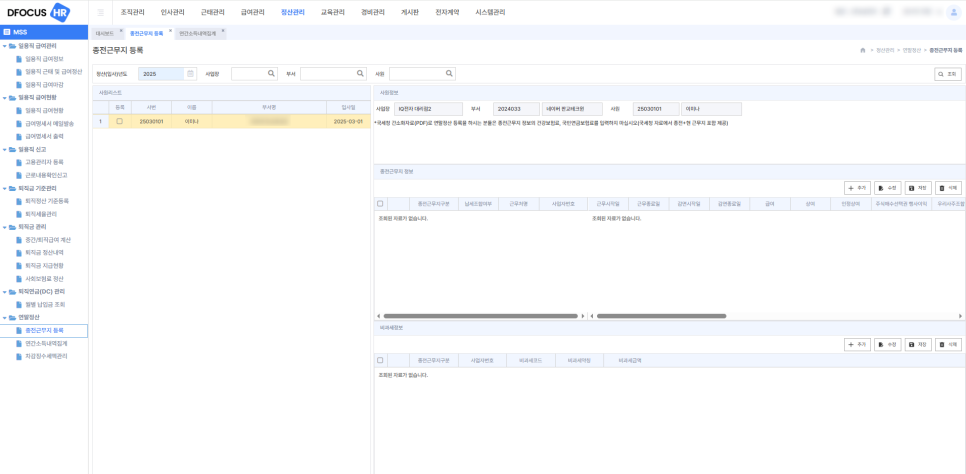
Task: Click 수정 in 종전근무지 정보 section
Action: 888,188
